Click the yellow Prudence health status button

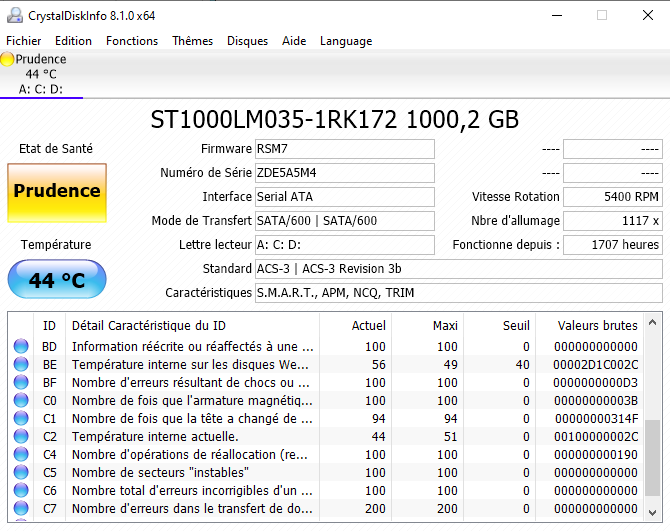[57, 193]
